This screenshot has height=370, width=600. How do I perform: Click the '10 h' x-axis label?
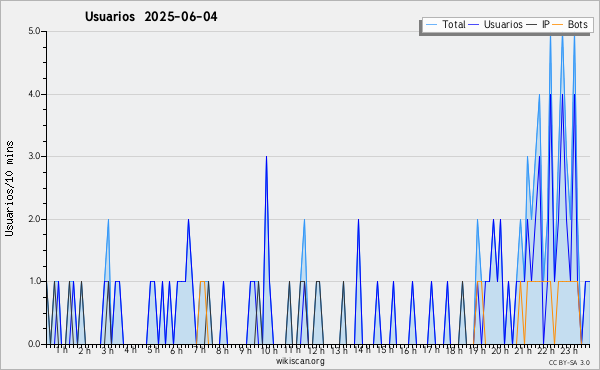tap(269, 350)
